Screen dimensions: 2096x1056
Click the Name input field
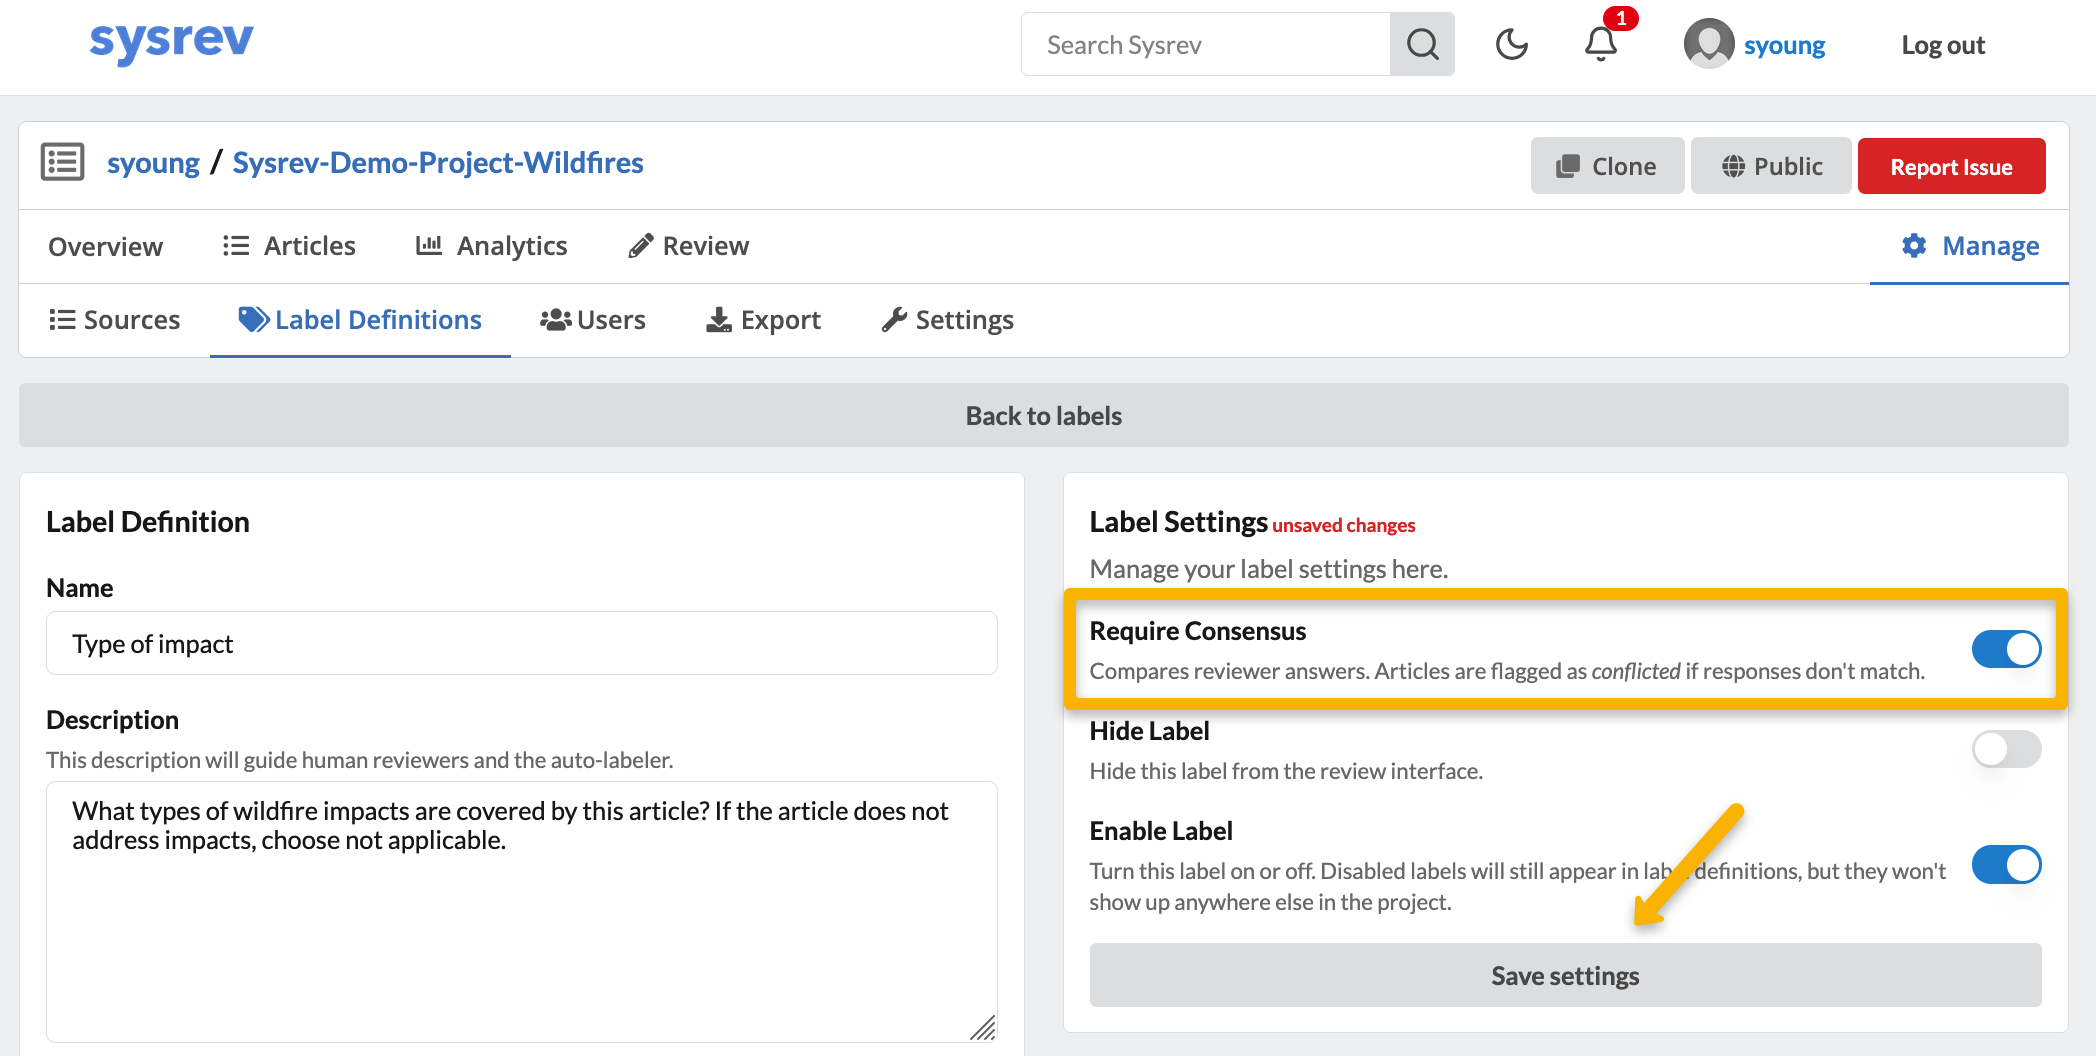pyautogui.click(x=521, y=644)
